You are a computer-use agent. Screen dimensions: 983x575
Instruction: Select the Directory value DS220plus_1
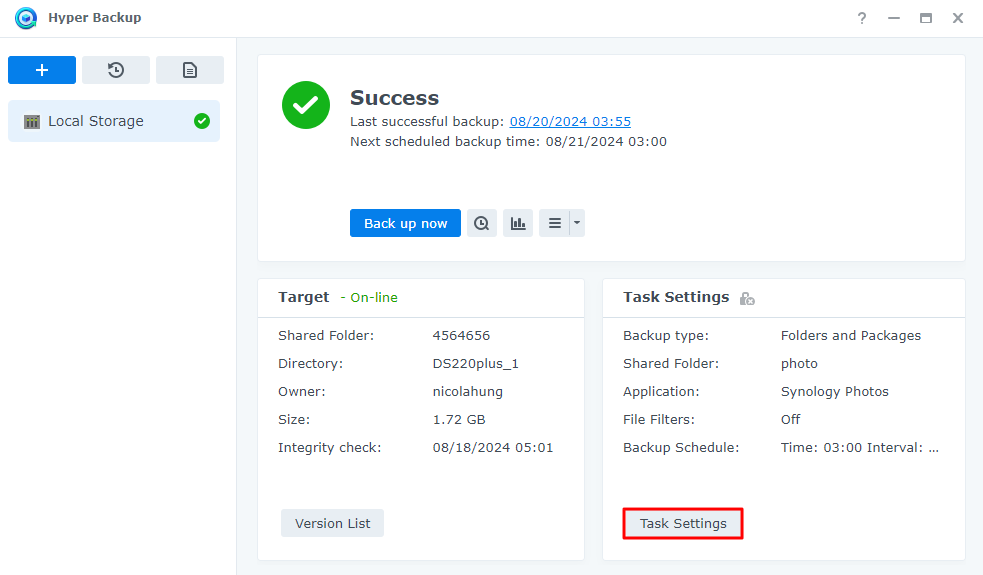pos(476,364)
